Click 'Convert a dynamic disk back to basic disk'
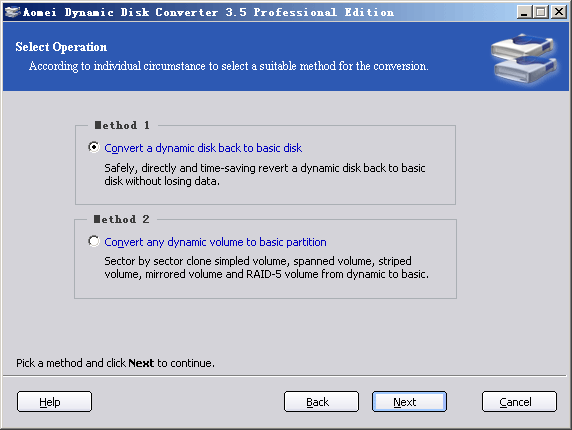The width and height of the screenshot is (572, 430). [x=203, y=148]
